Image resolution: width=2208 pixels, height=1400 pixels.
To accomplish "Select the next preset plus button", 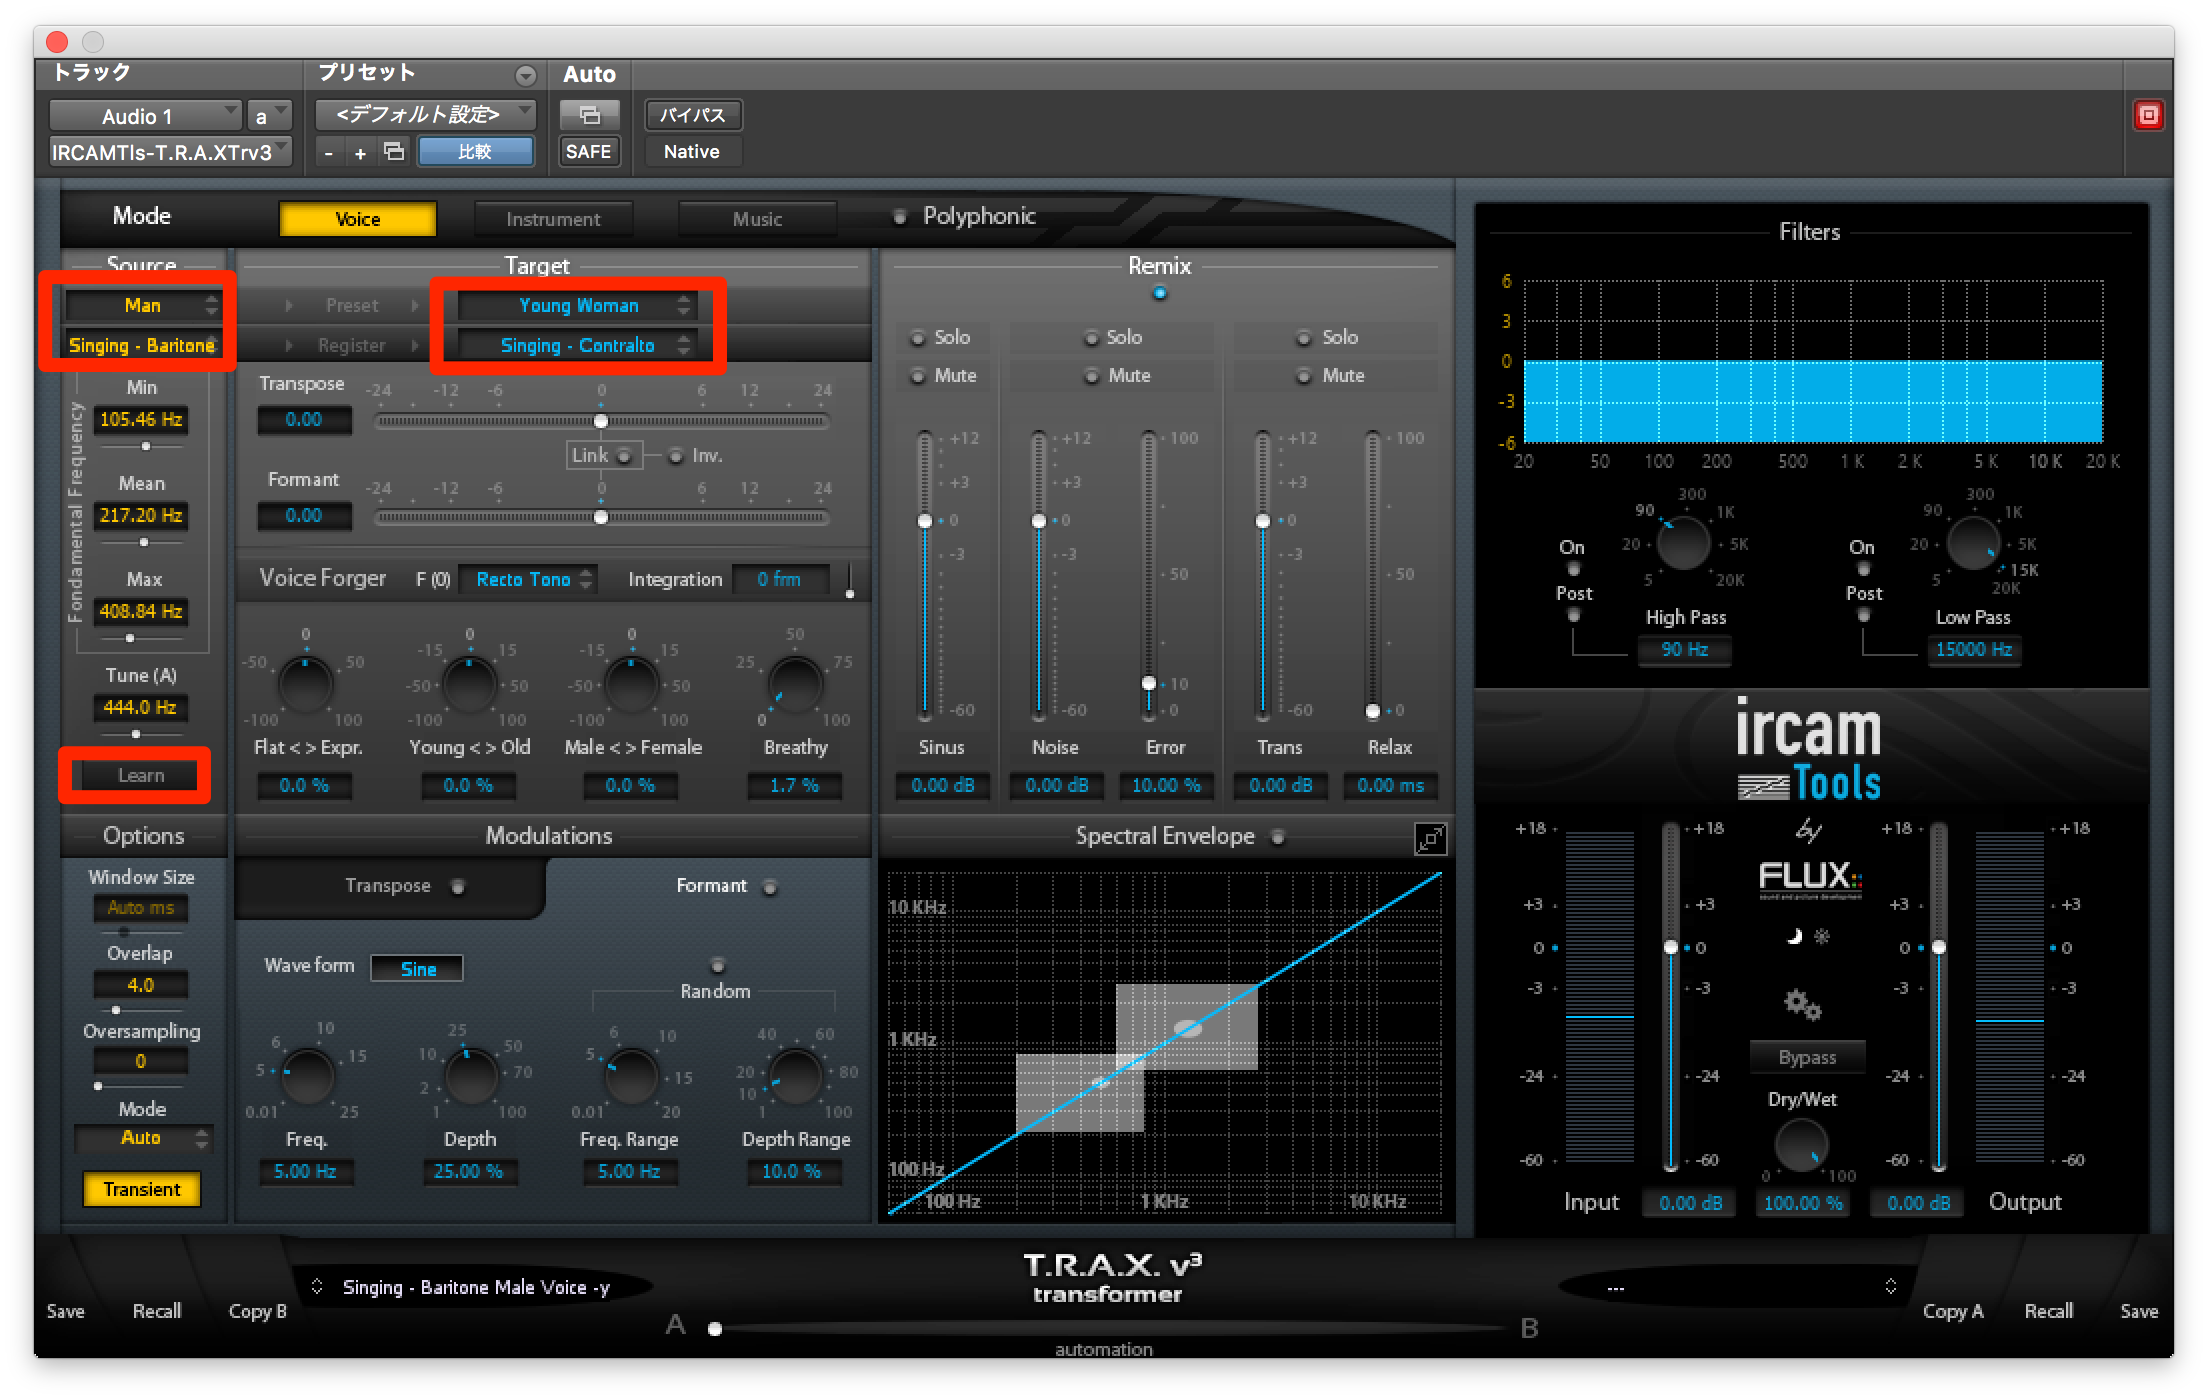I will point(360,153).
